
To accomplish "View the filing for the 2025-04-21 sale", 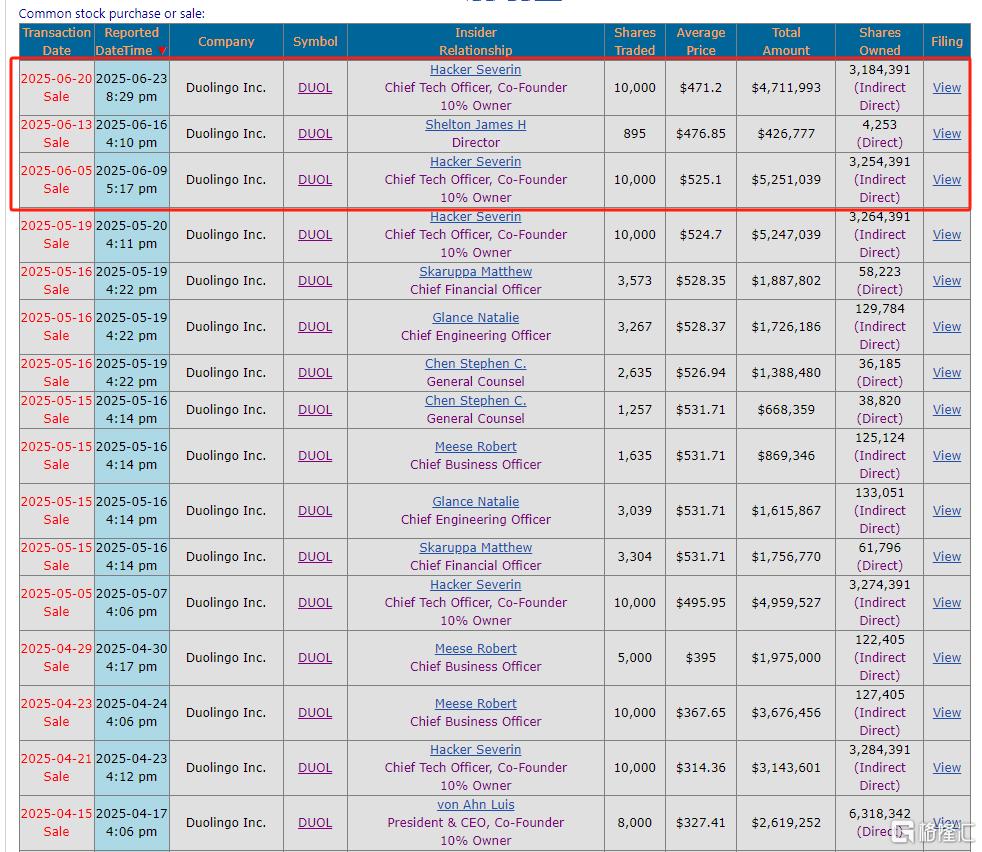I will coord(946,768).
